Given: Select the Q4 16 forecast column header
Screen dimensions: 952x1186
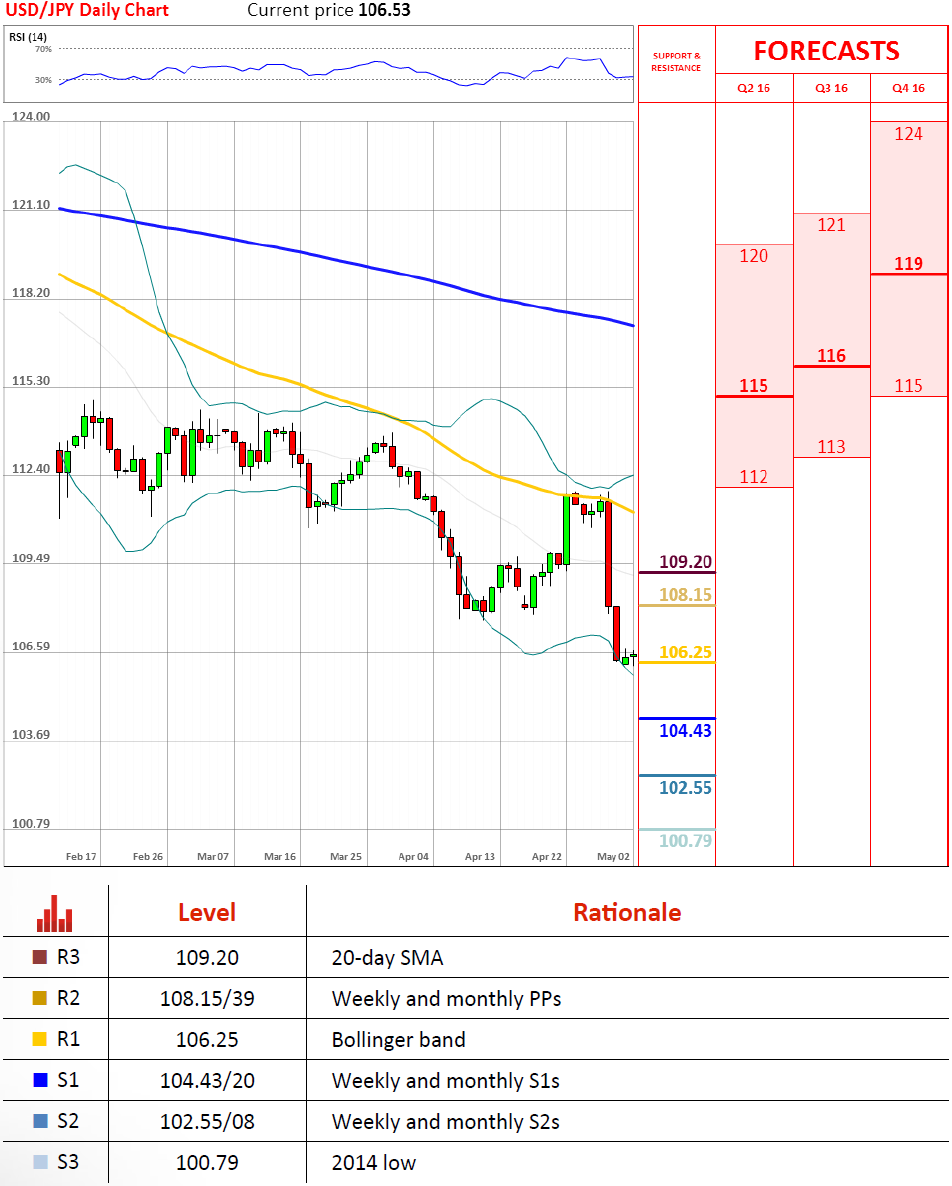Looking at the screenshot, I should (x=908, y=88).
